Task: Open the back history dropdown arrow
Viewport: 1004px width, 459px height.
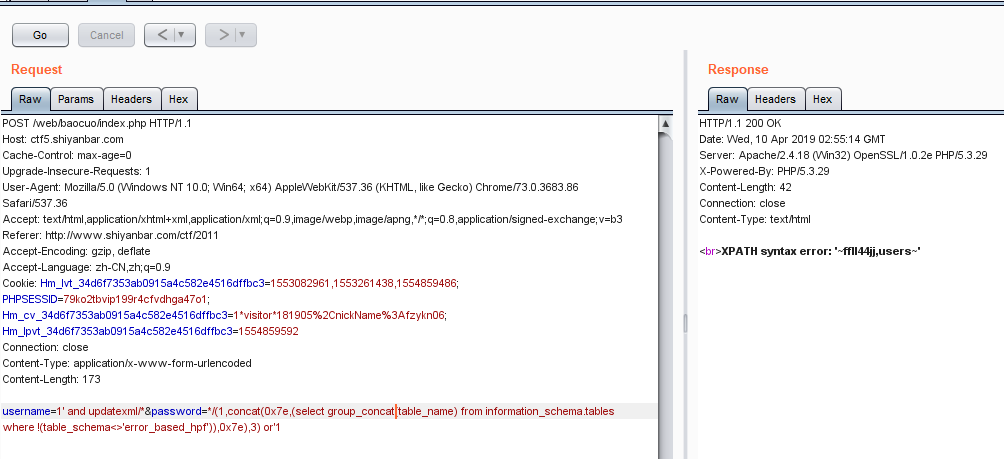Action: 184,35
